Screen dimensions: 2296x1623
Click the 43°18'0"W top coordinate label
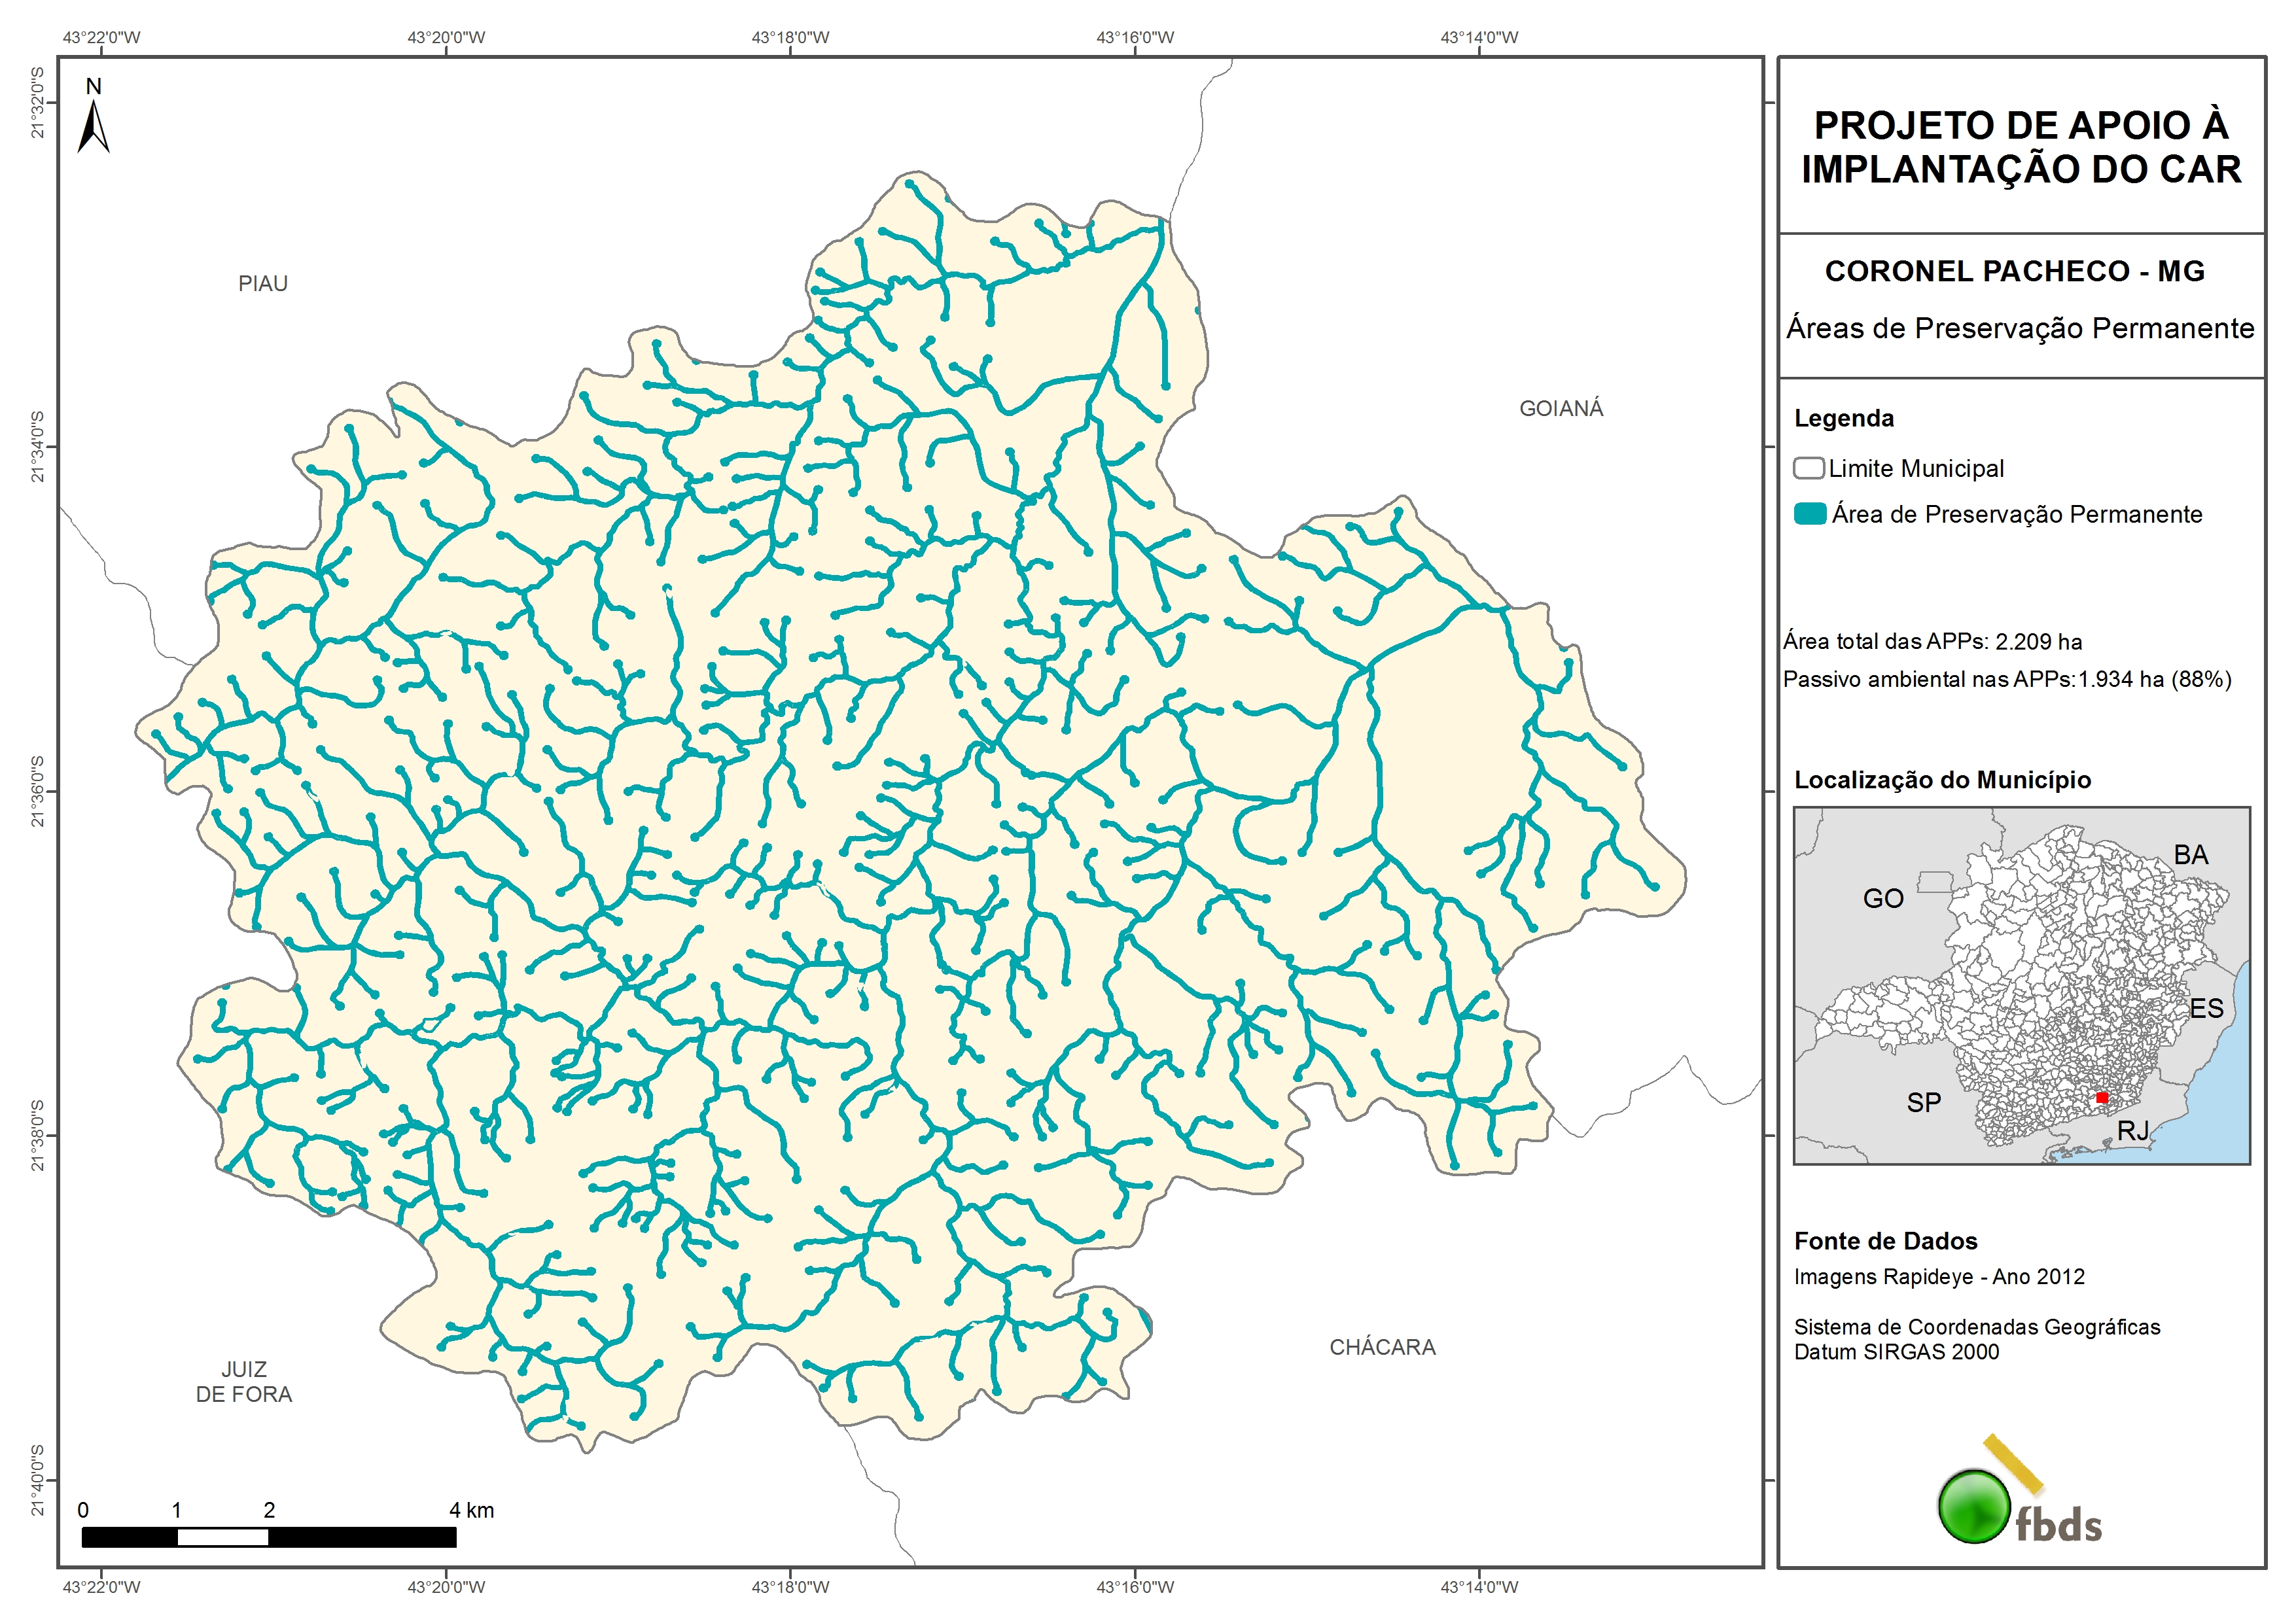pos(790,38)
